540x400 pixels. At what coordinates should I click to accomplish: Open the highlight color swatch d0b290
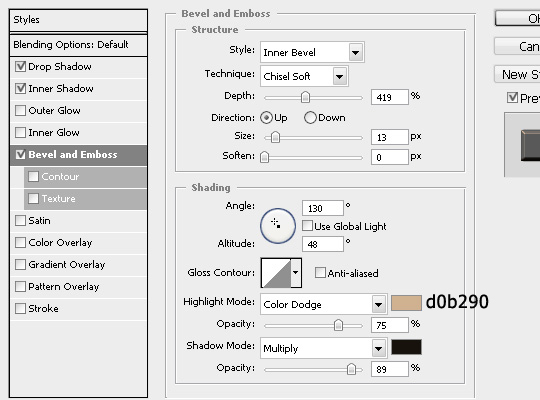(x=406, y=303)
